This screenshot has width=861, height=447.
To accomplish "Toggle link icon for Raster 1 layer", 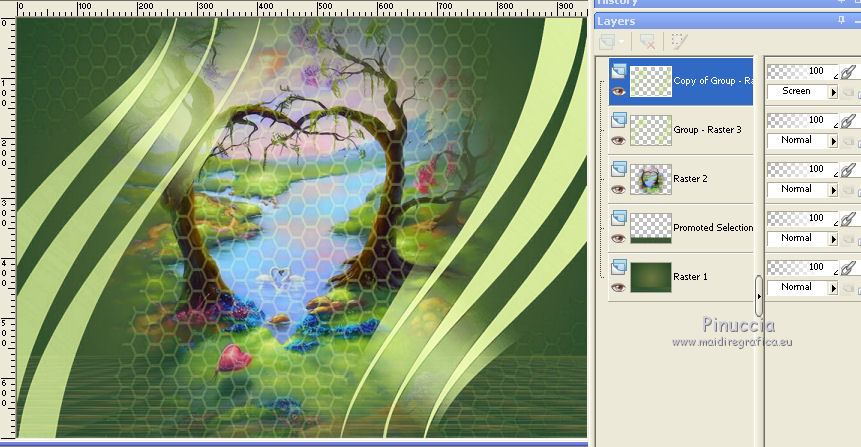I will 848,267.
